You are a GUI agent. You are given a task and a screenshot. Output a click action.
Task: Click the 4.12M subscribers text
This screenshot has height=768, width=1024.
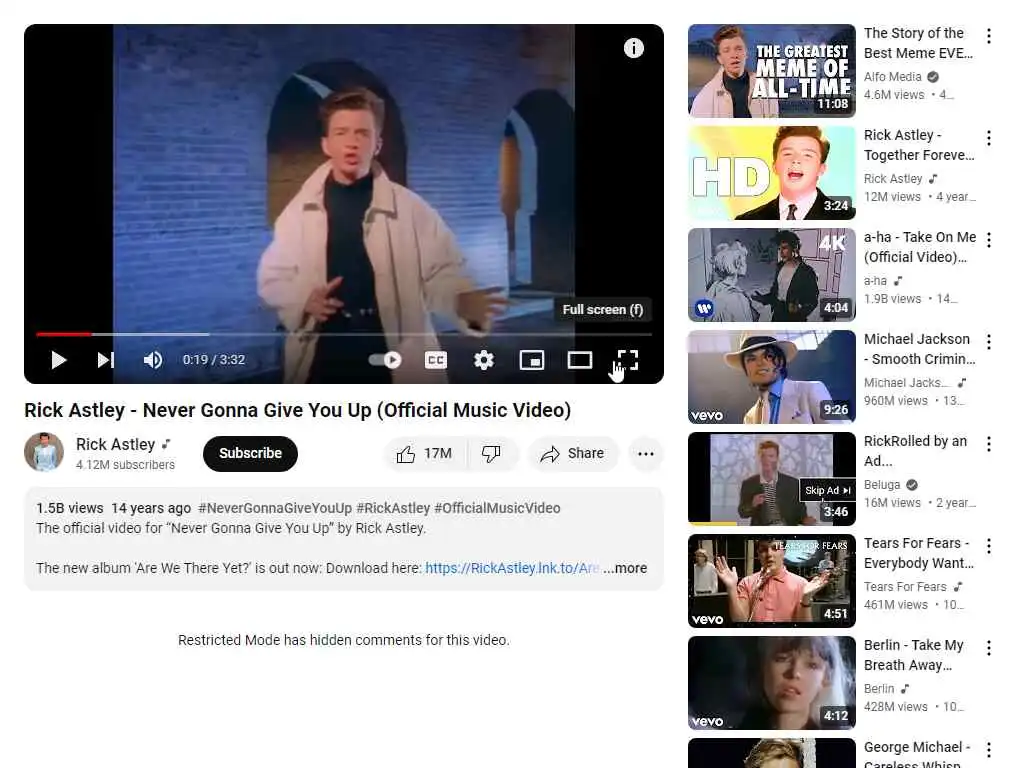coord(125,464)
